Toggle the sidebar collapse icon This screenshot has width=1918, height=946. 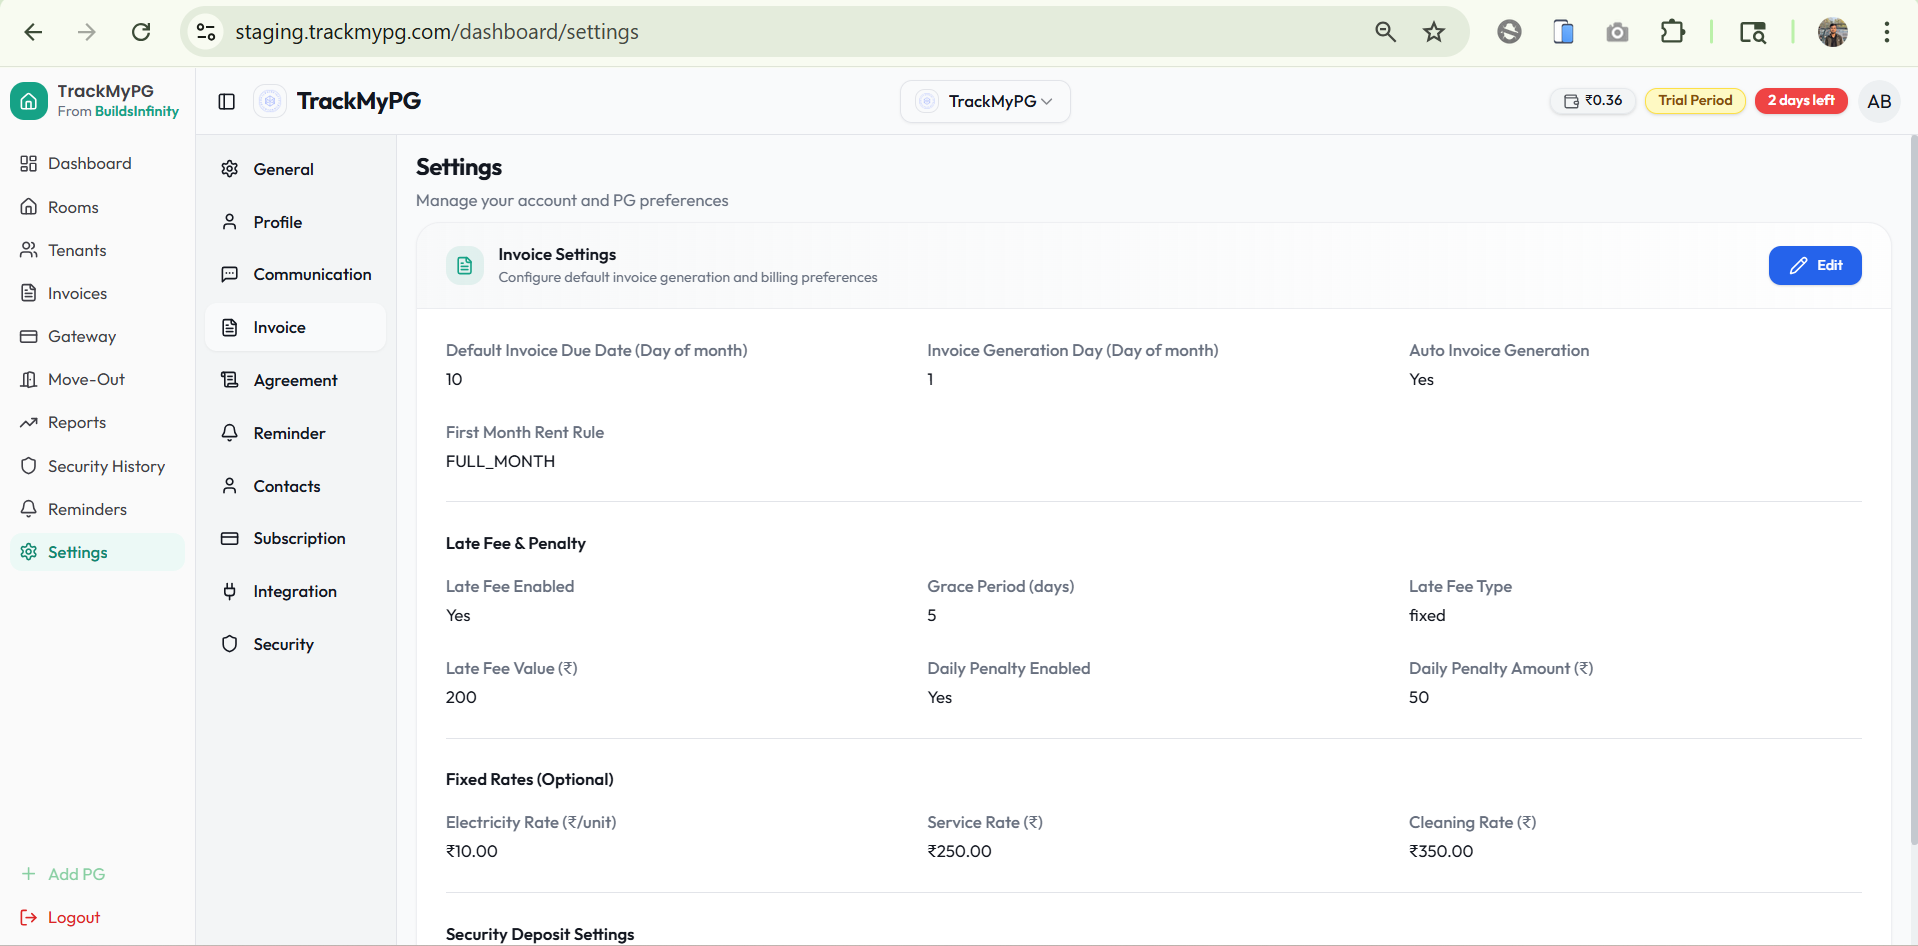click(227, 101)
